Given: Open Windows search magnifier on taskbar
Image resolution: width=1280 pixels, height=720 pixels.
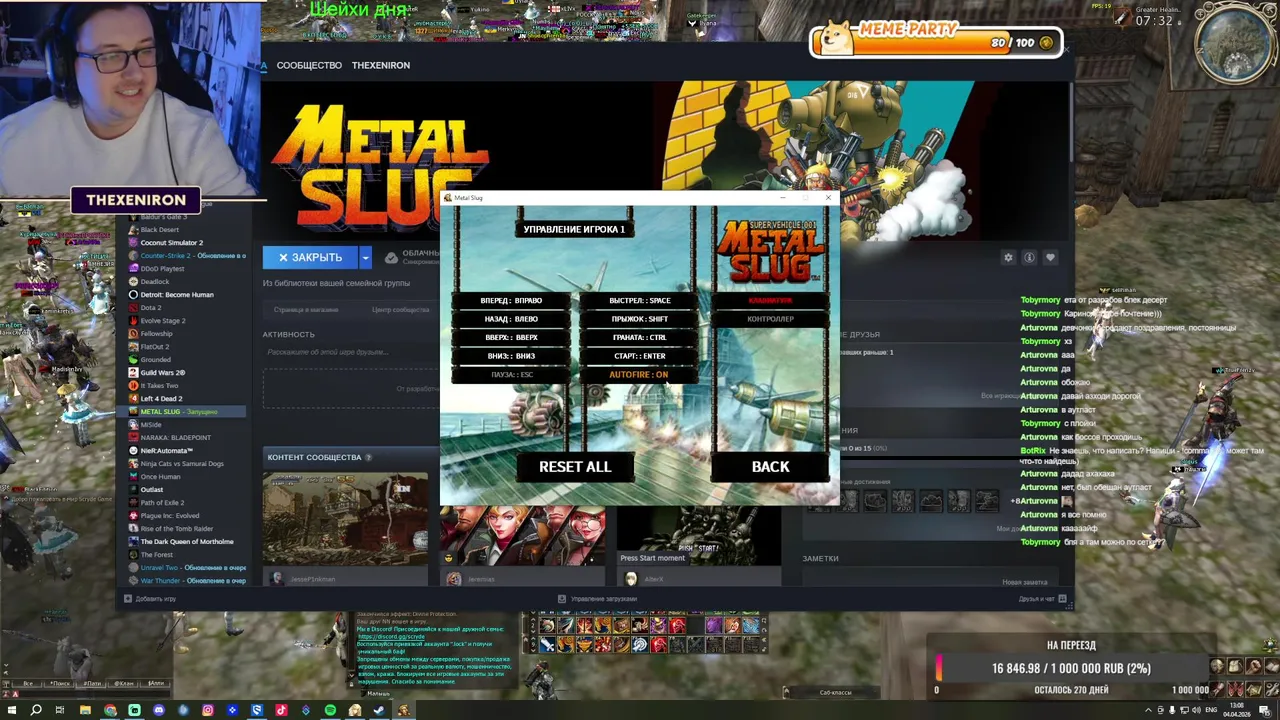Looking at the screenshot, I should click(x=36, y=710).
